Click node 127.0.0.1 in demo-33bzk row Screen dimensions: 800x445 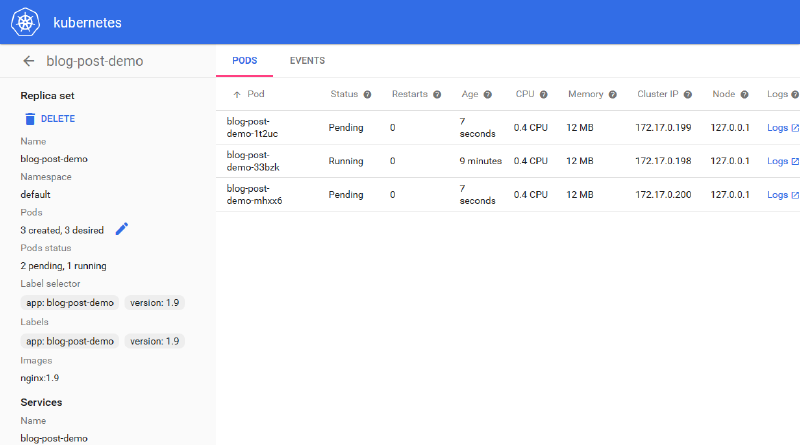point(730,161)
